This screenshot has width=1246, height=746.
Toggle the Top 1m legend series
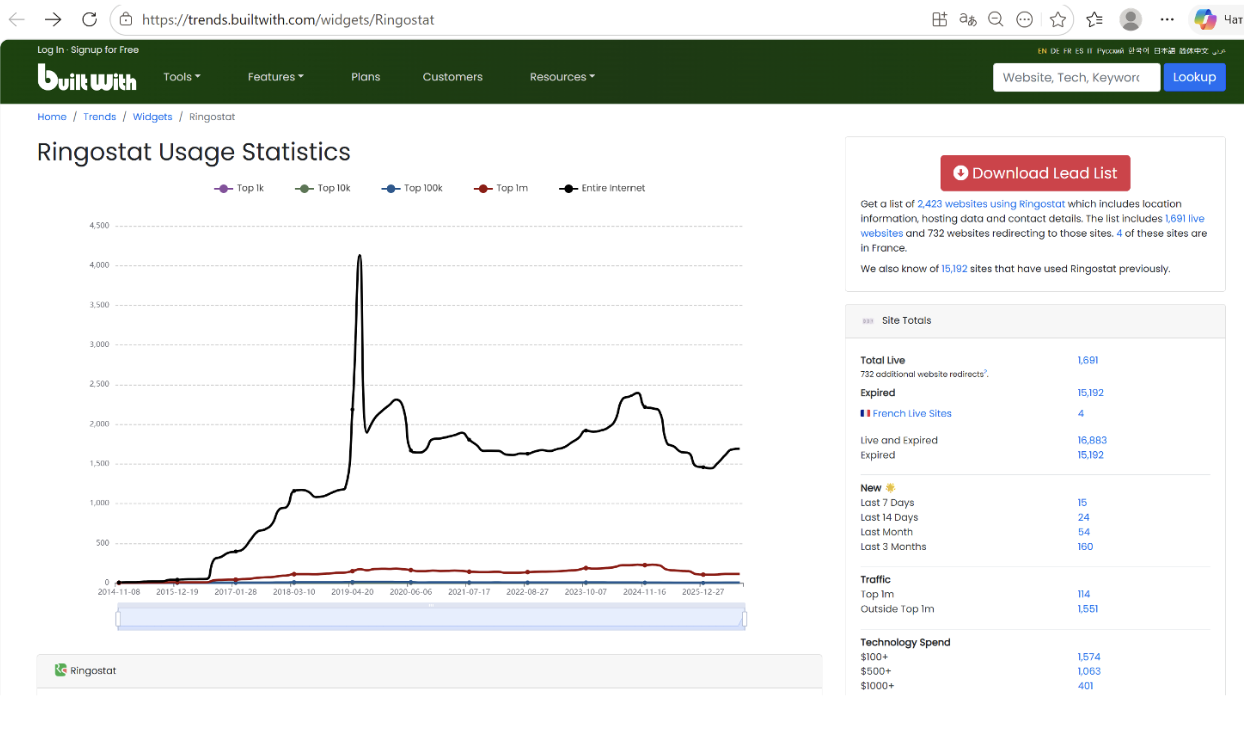click(x=501, y=188)
